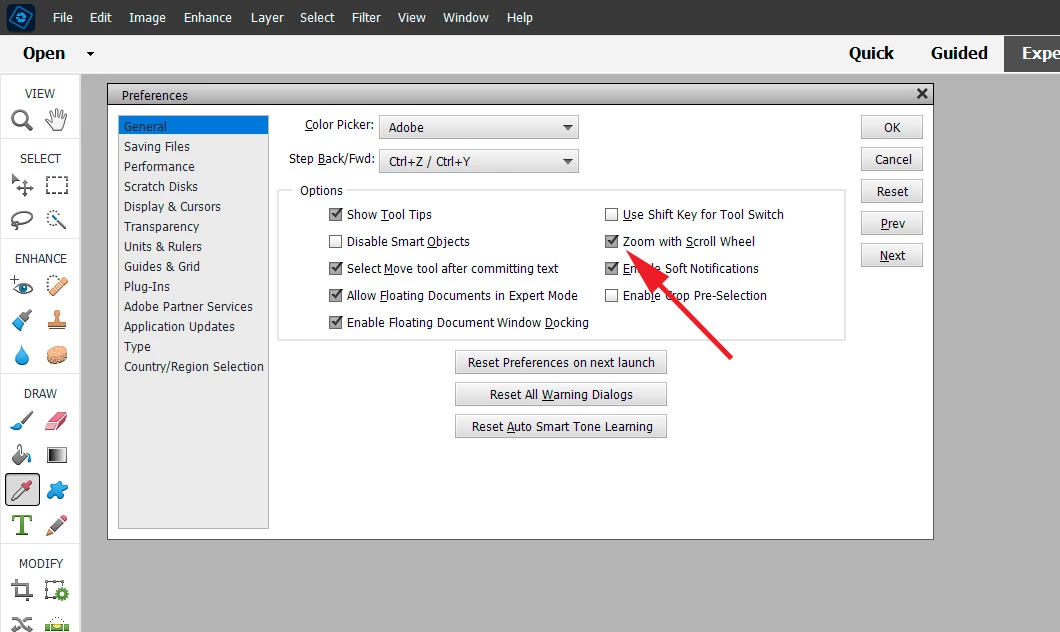Open the Image menu
This screenshot has width=1060, height=632.
tap(147, 18)
